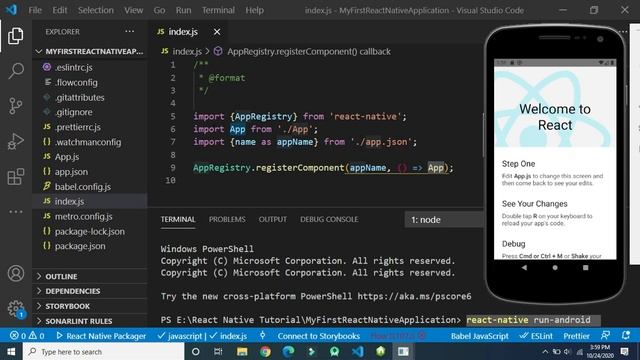Switch to the DEBUG CONSOLE tab
Image resolution: width=640 pixels, height=360 pixels.
tap(329, 219)
